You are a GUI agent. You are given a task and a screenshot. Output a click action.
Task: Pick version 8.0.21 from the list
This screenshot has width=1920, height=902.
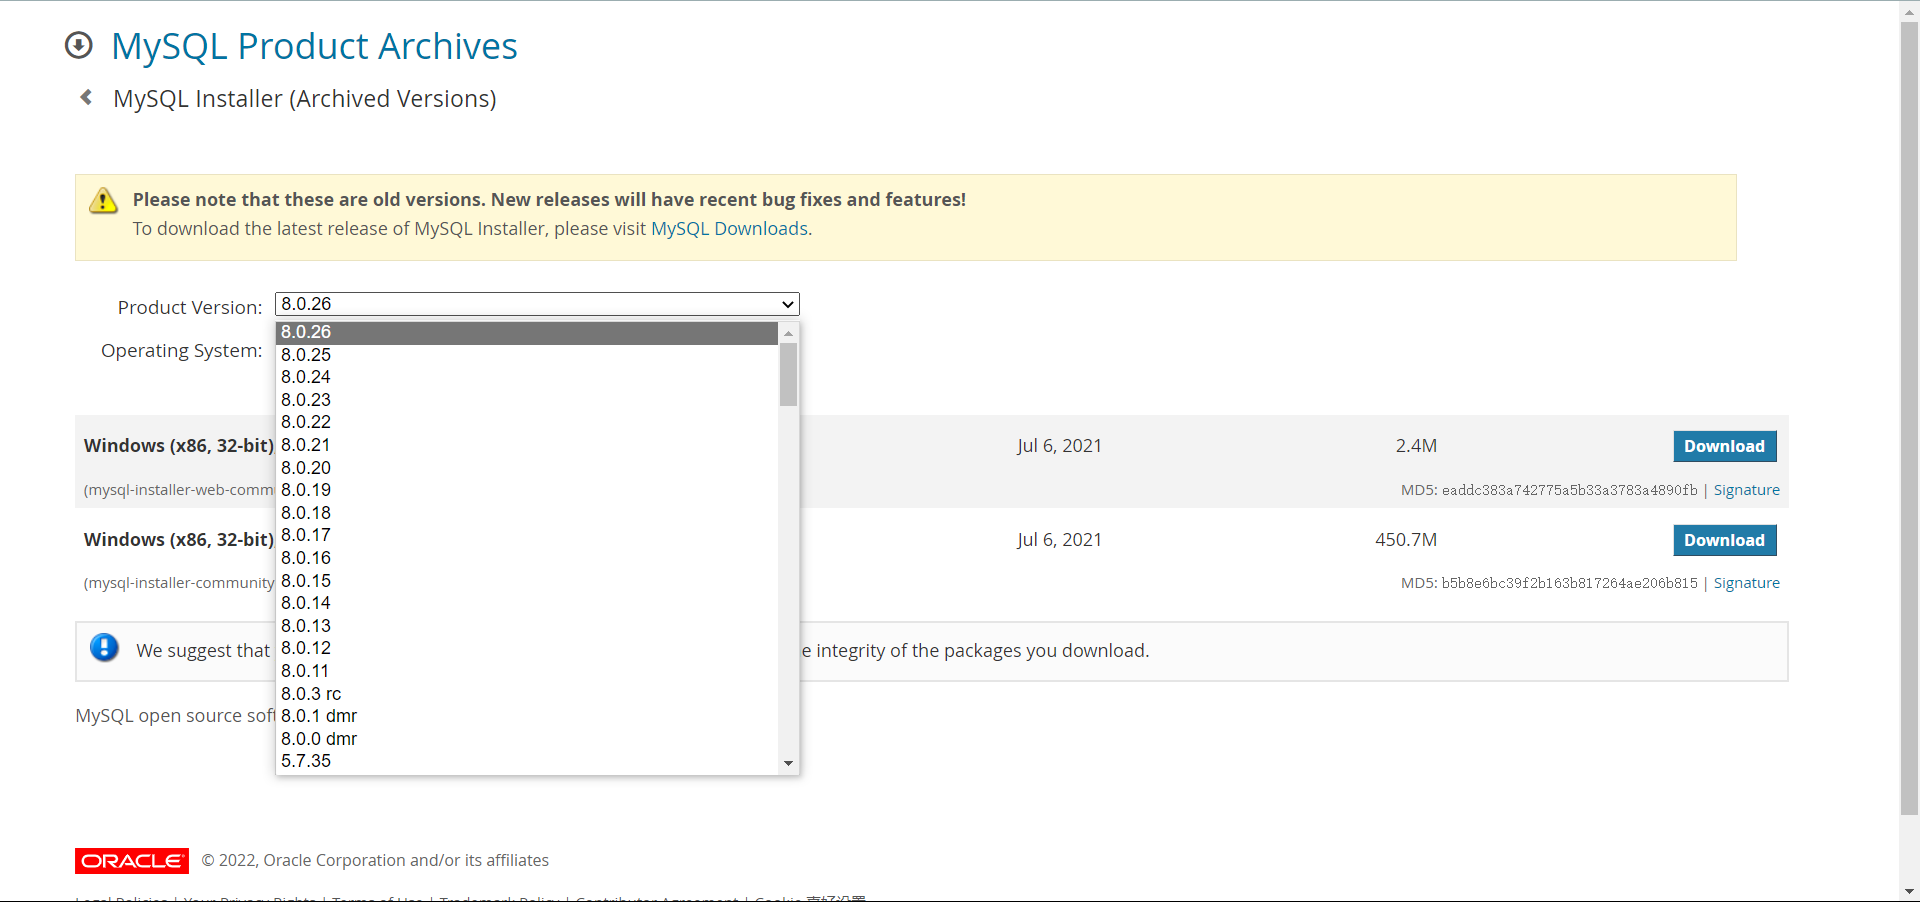pyautogui.click(x=527, y=445)
